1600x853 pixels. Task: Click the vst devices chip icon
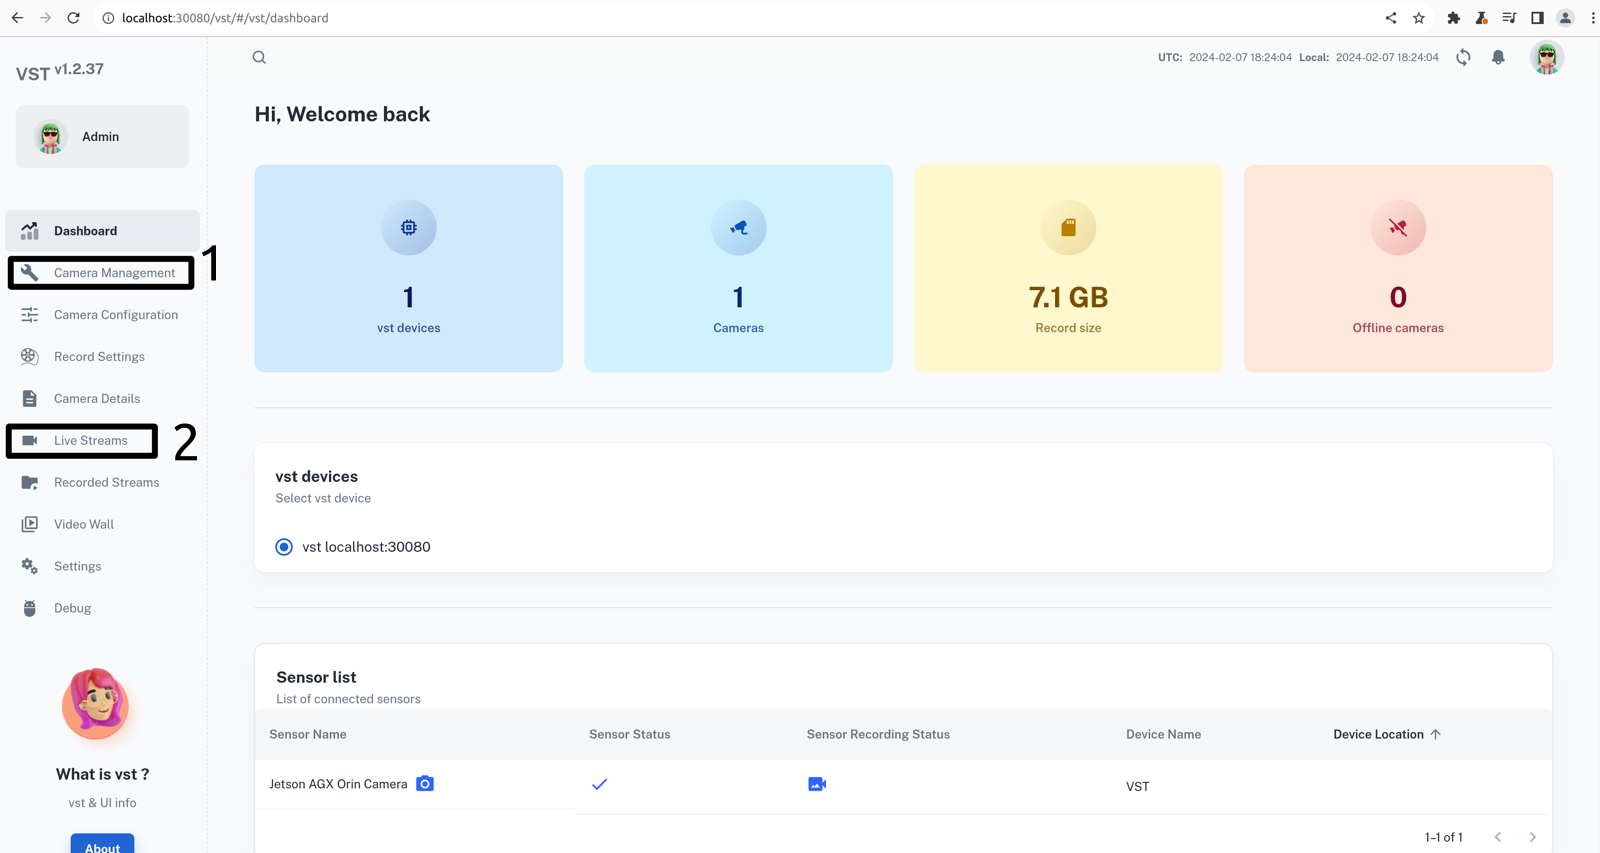409,228
